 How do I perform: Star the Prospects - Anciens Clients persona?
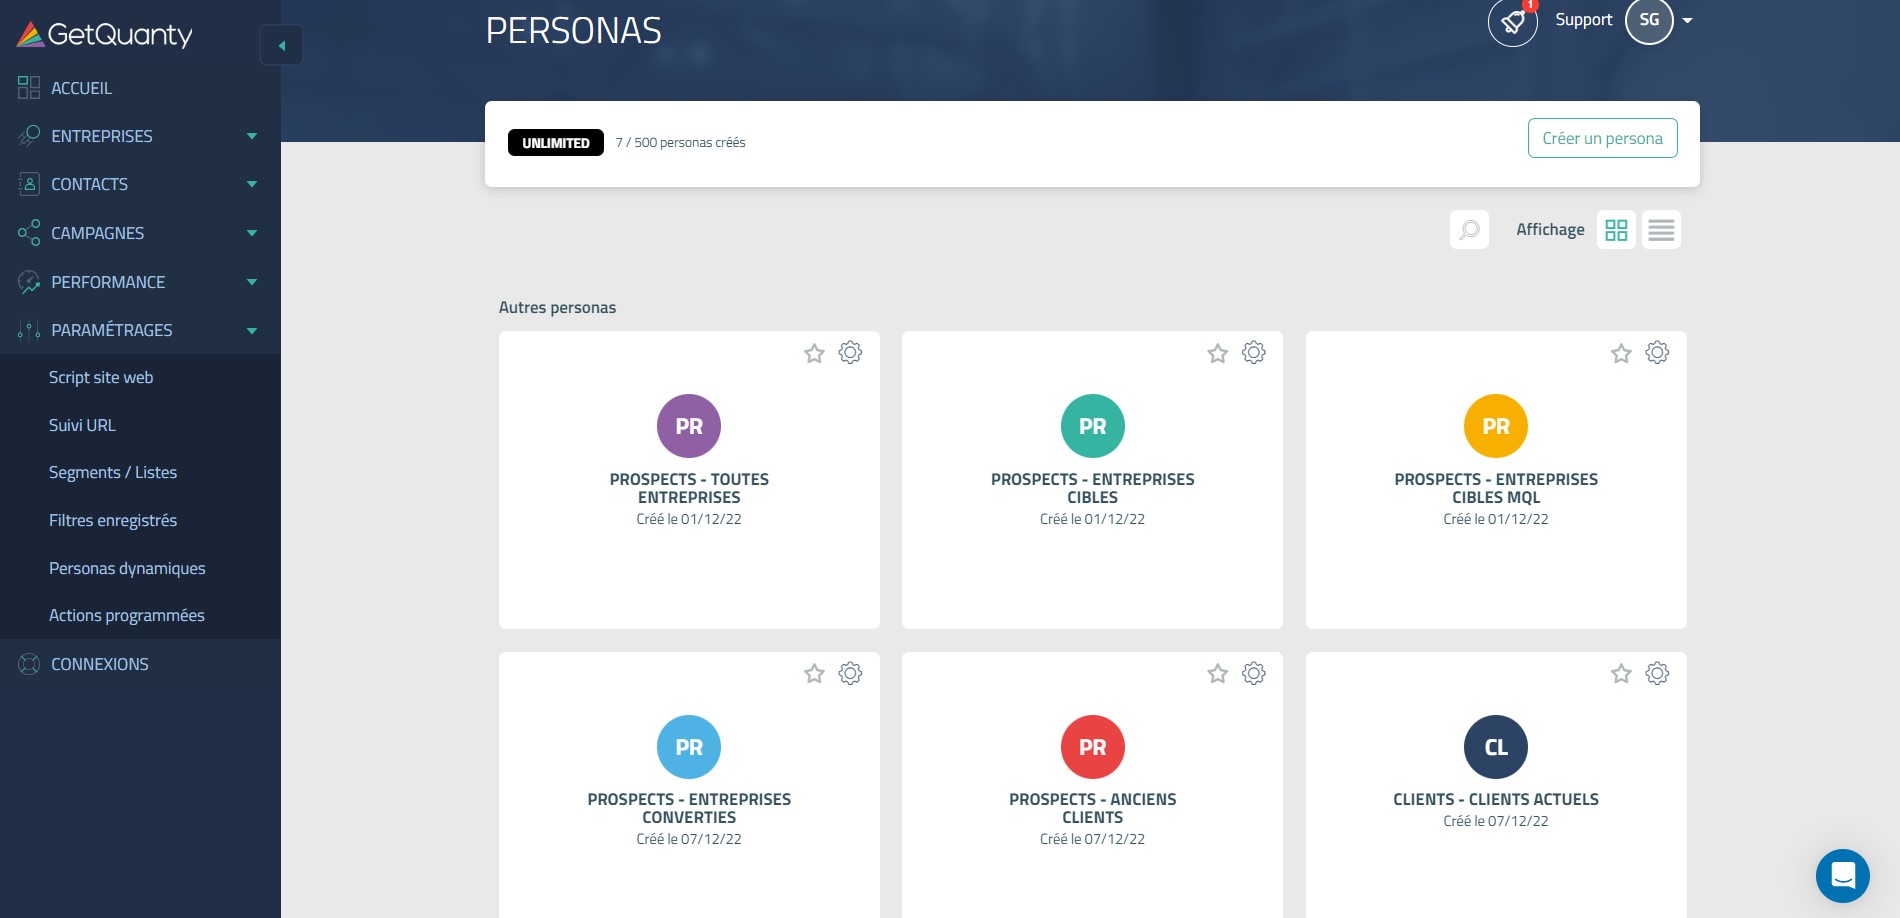click(x=1217, y=674)
